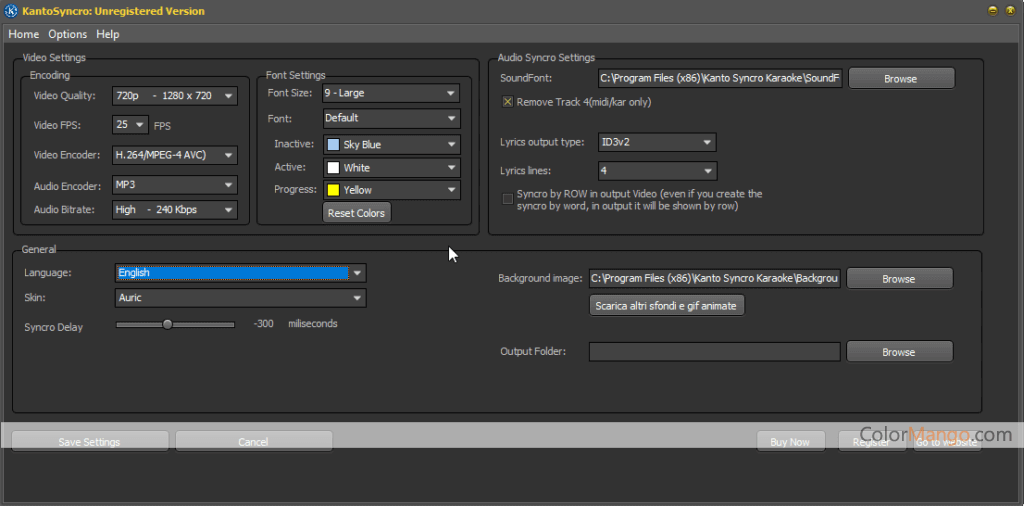Click the Output Folder field
This screenshot has height=506, width=1024.
(x=715, y=352)
